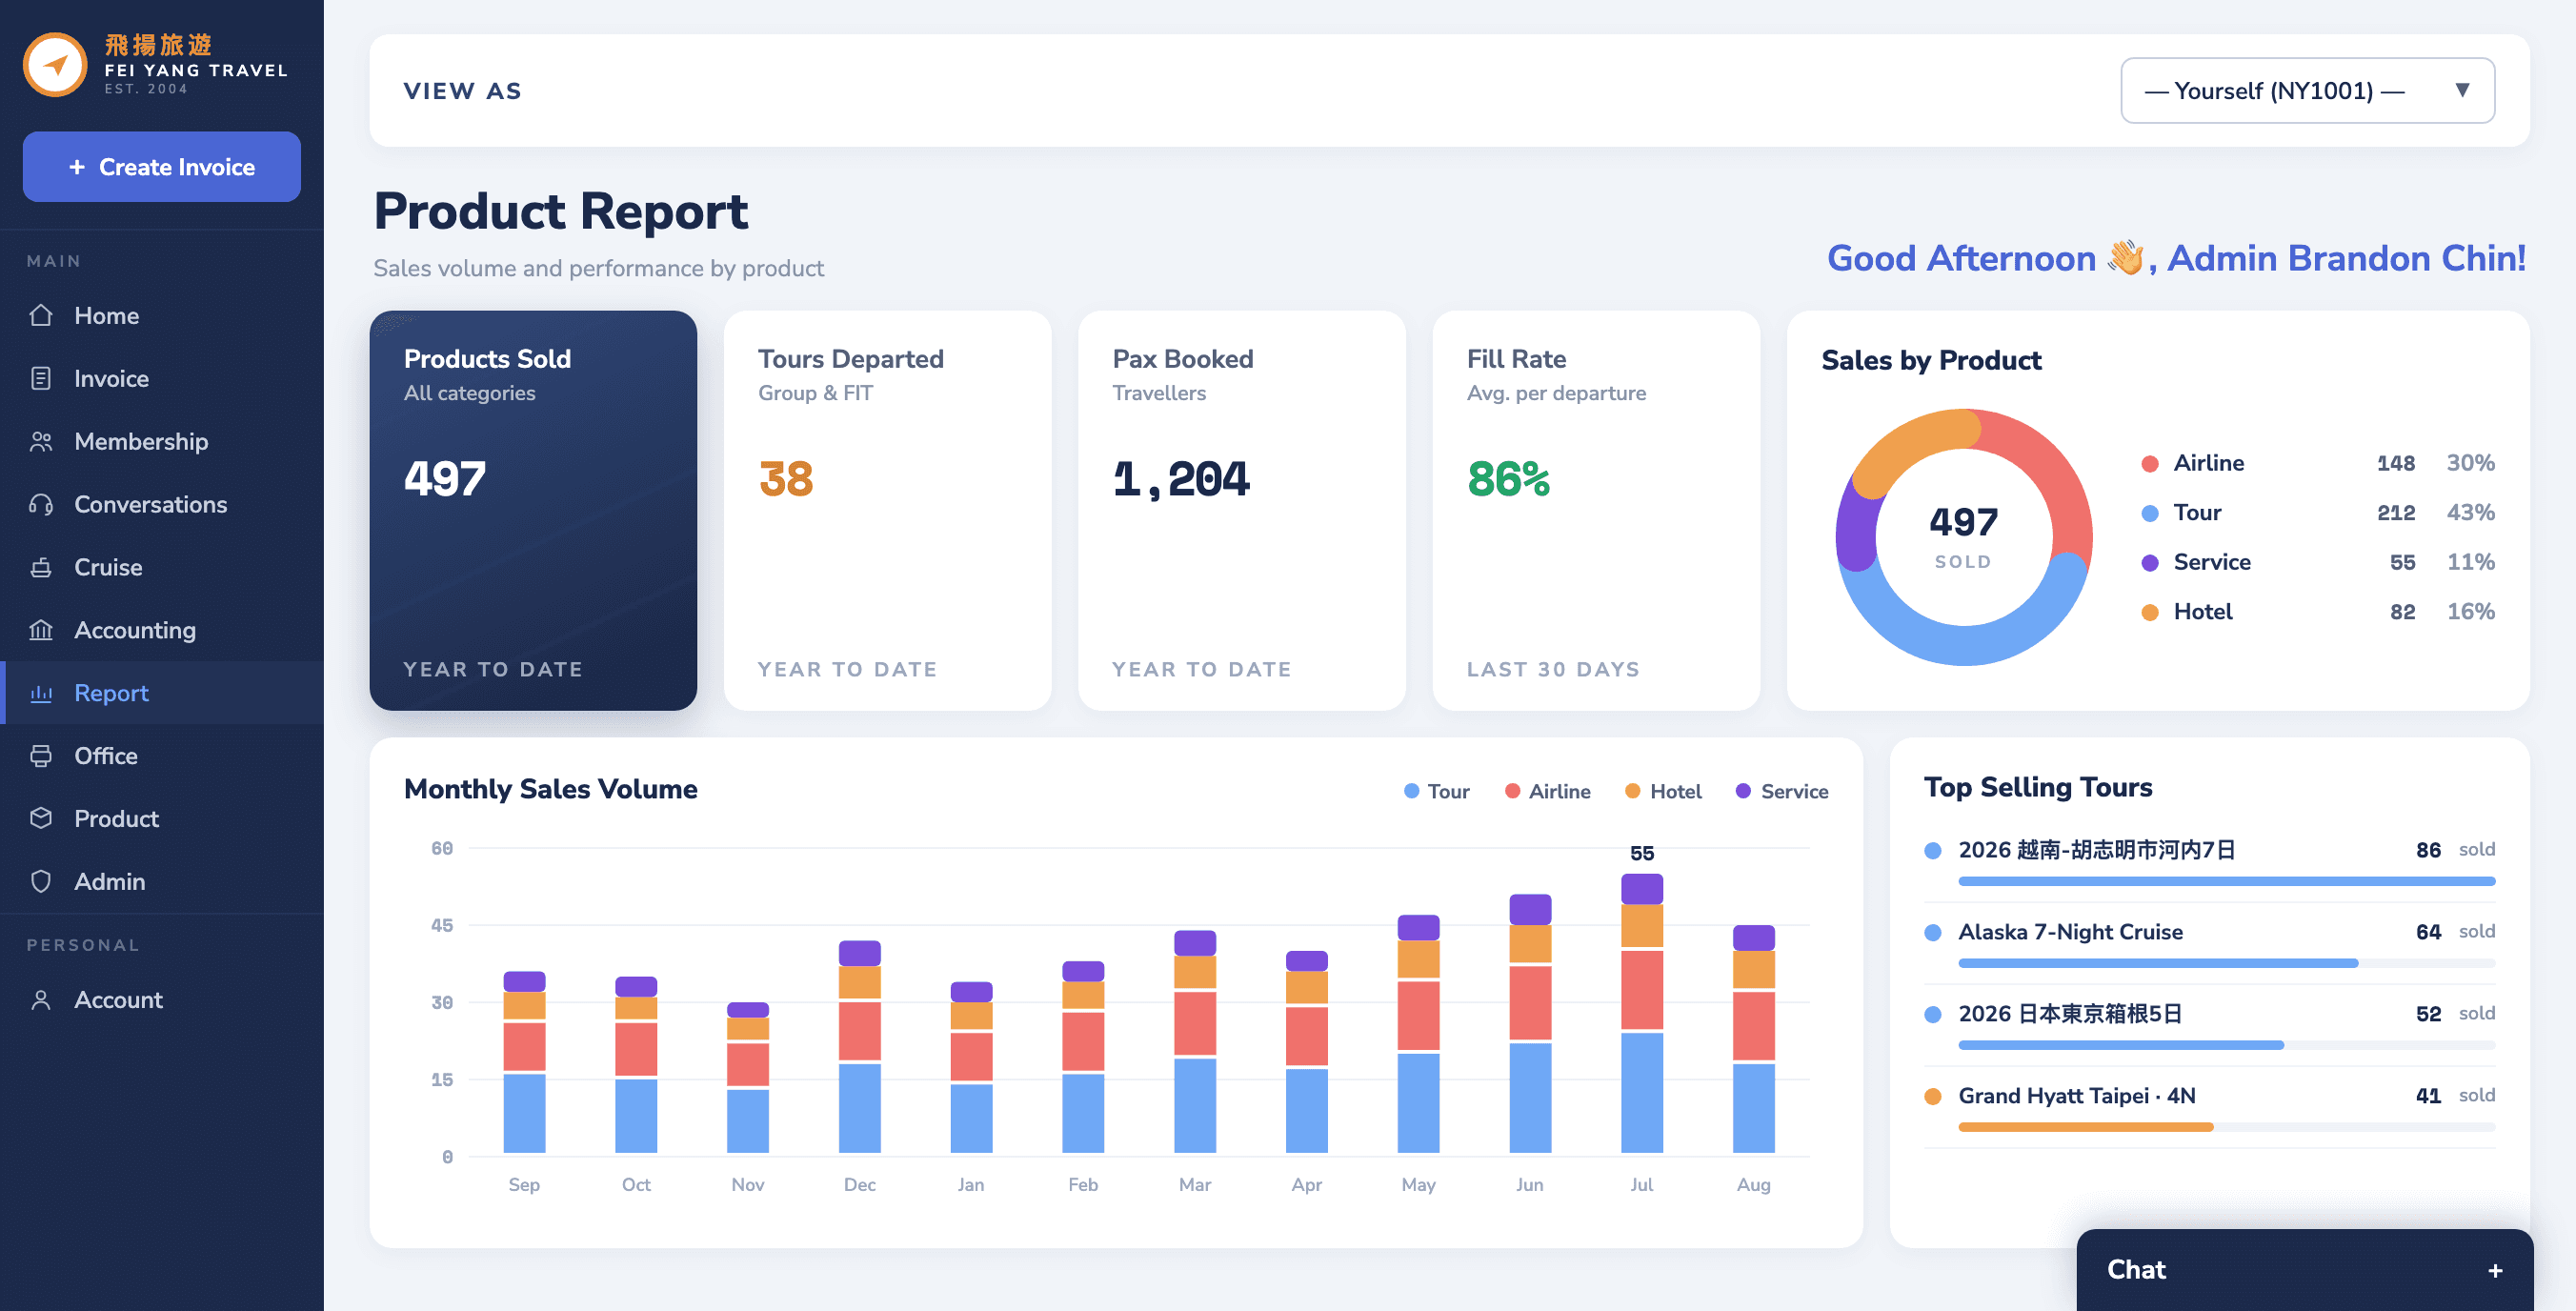
Task: Click the Monthly Sales Volume title
Action: click(x=550, y=789)
